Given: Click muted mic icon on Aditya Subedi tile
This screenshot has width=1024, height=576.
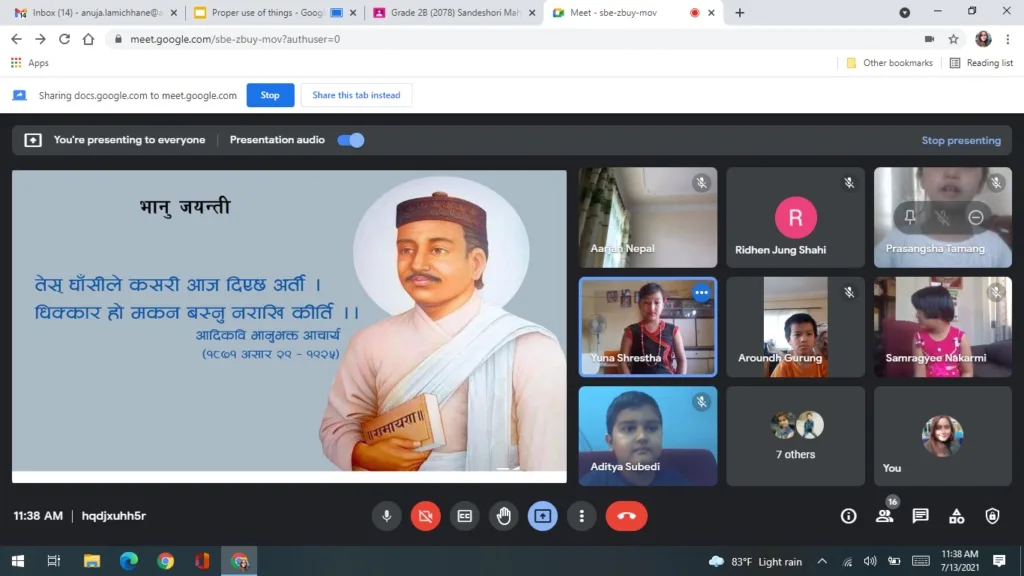Looking at the screenshot, I should click(701, 402).
